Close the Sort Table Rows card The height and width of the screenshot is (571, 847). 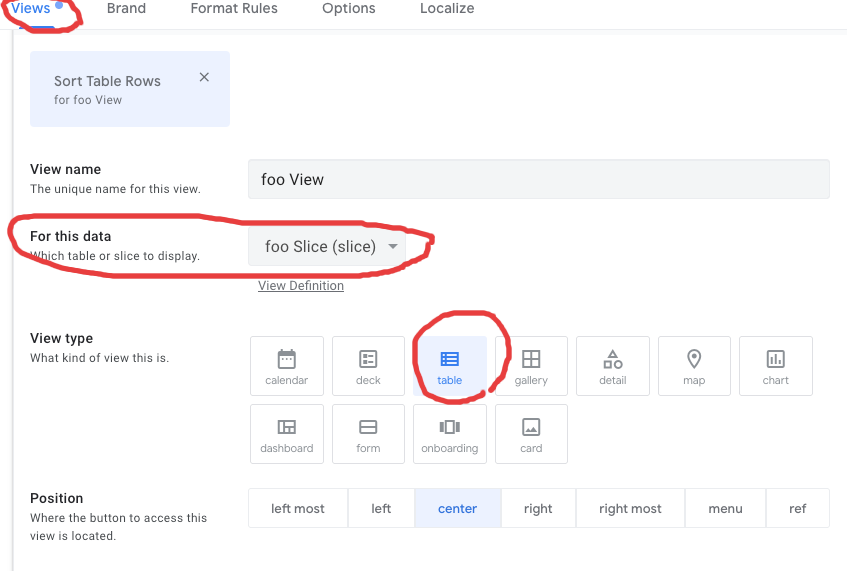[204, 77]
